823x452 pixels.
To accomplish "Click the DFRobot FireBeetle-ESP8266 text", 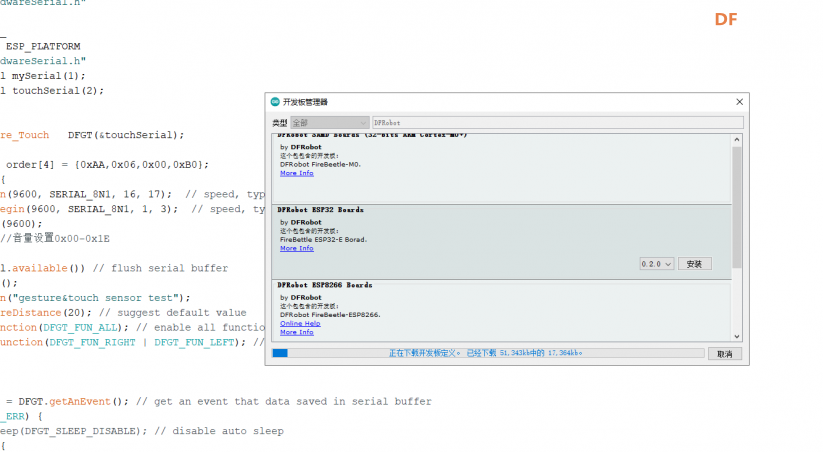I will (x=330, y=315).
